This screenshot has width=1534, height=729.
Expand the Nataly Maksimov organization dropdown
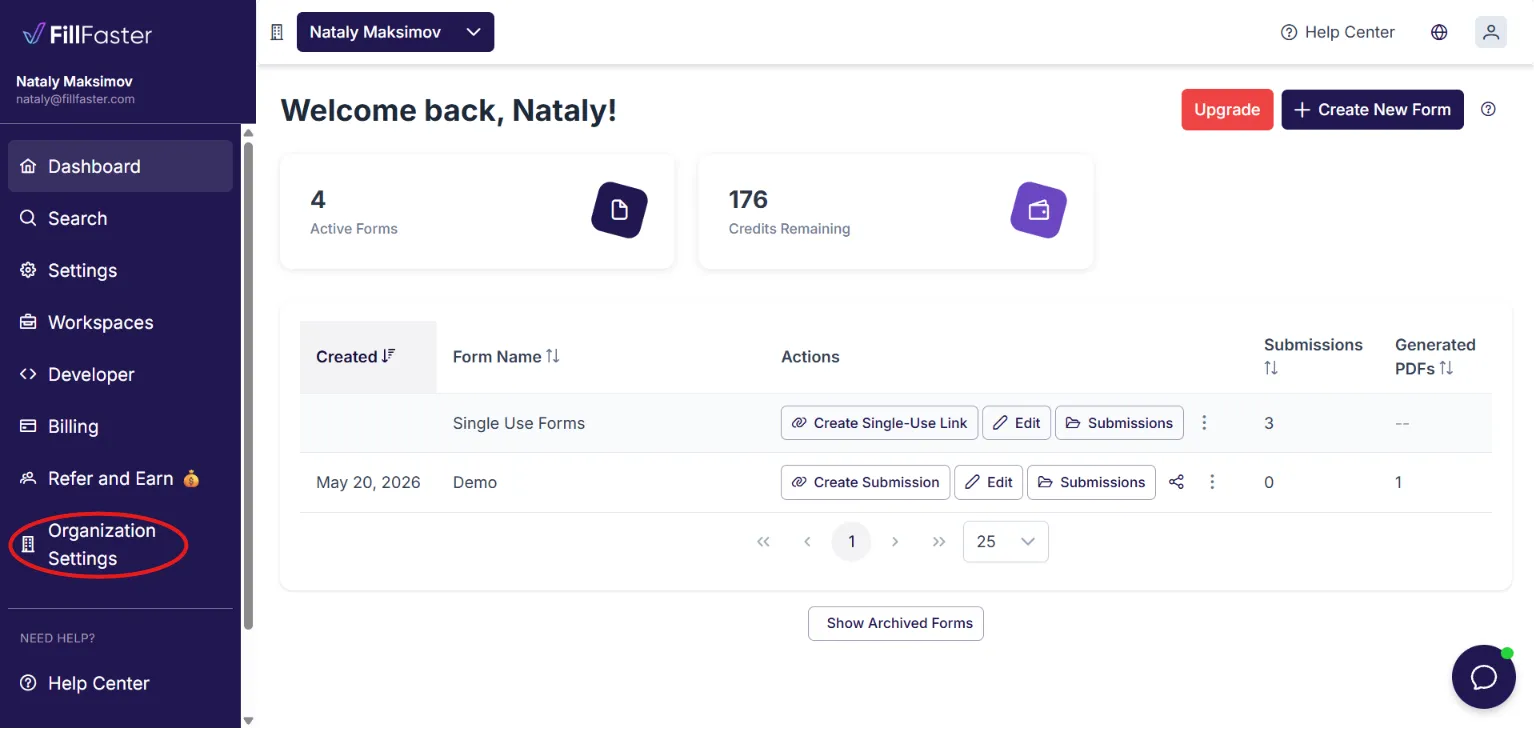[x=395, y=32]
